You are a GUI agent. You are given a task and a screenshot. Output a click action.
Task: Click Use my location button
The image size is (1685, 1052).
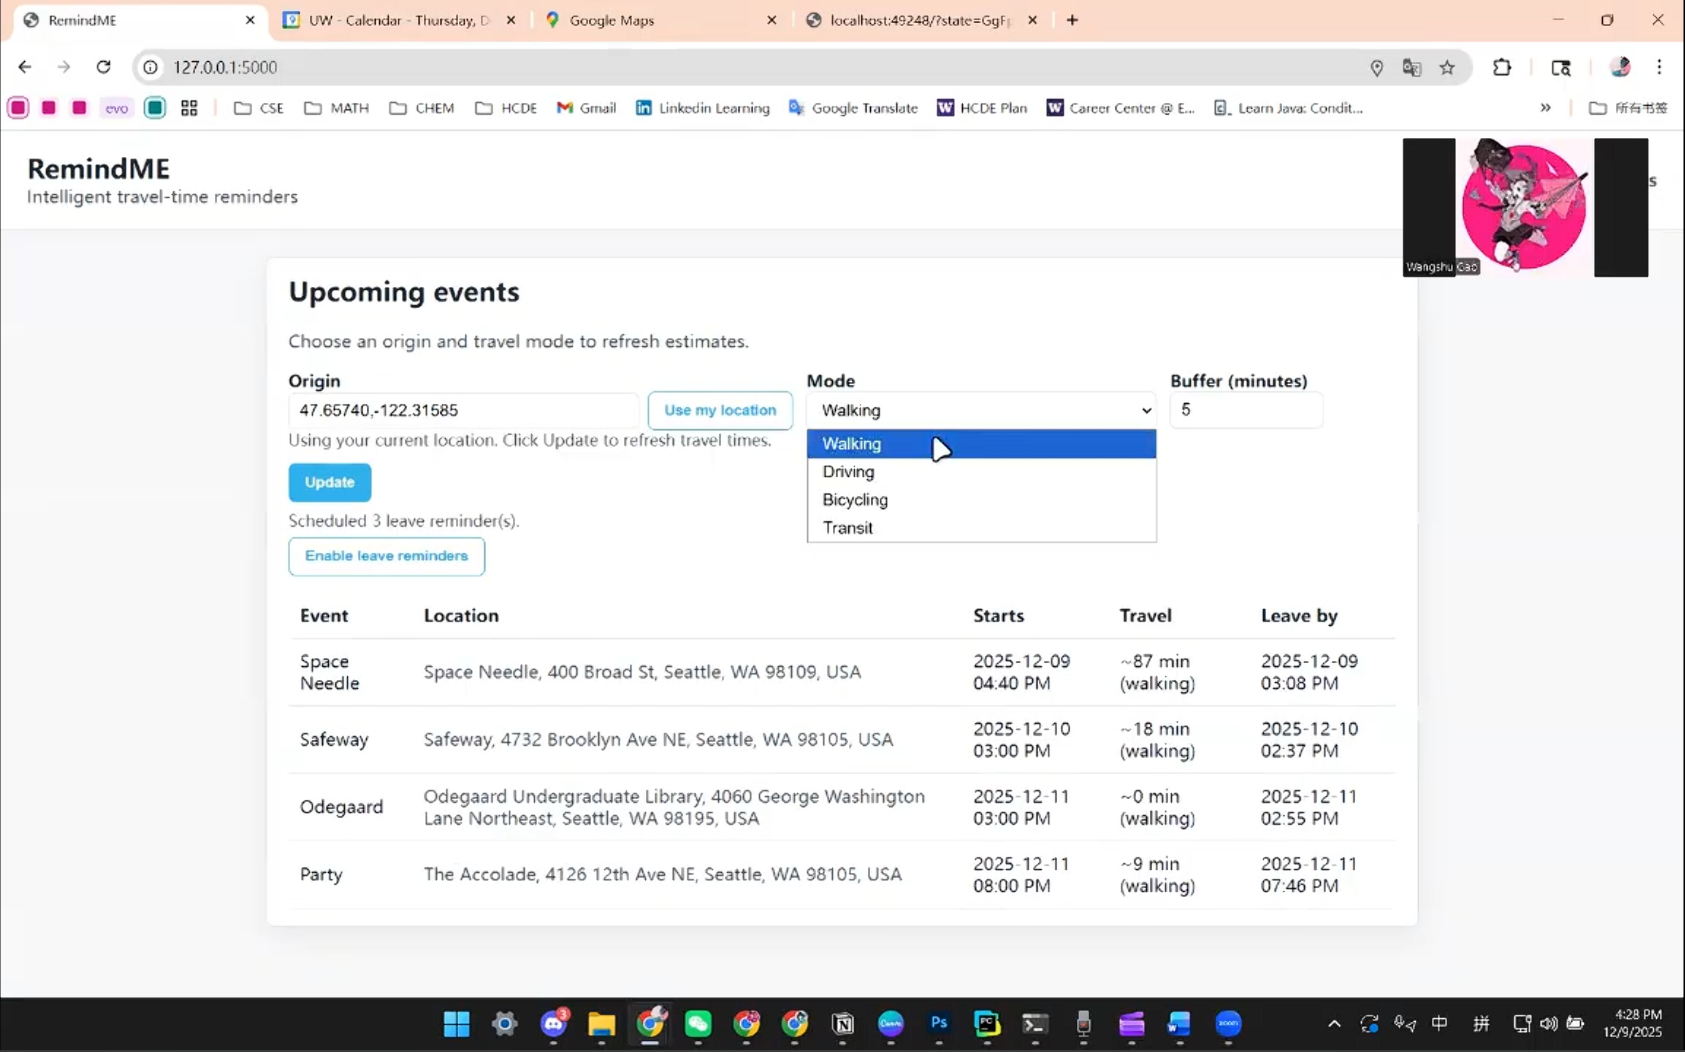tap(720, 410)
